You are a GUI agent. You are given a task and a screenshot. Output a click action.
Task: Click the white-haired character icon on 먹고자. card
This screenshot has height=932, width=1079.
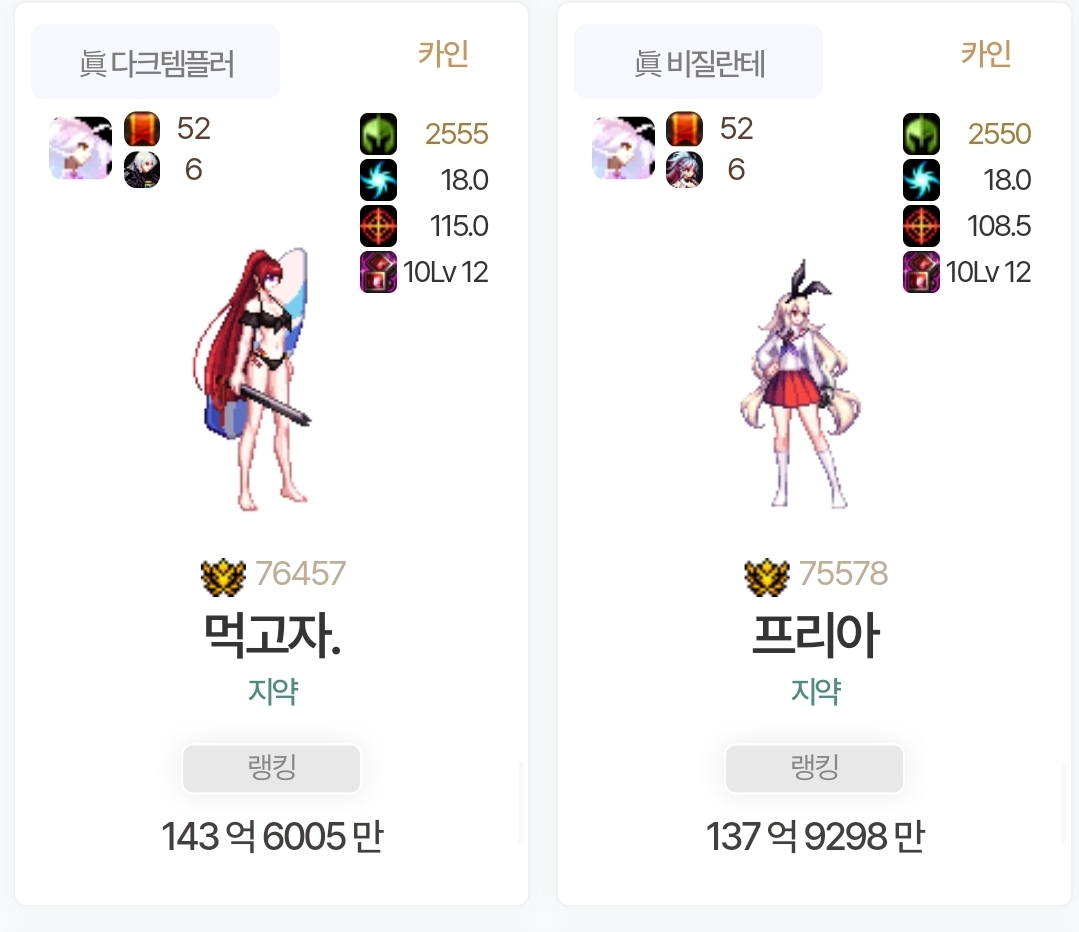[x=142, y=169]
